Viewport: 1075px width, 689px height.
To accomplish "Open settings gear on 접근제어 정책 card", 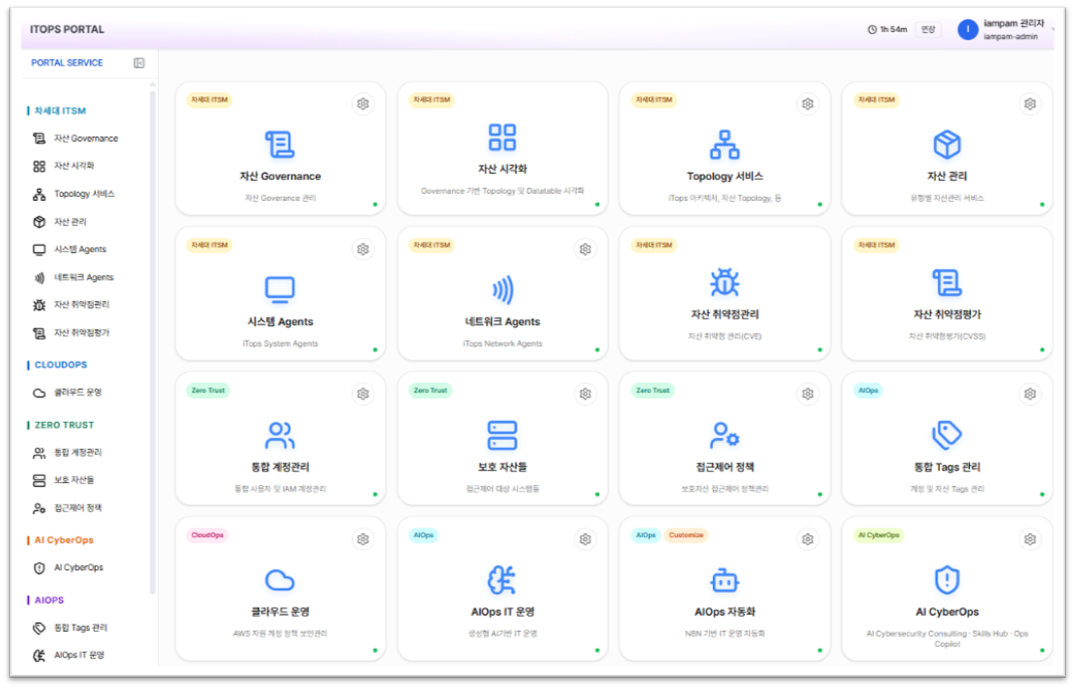I will tap(808, 394).
